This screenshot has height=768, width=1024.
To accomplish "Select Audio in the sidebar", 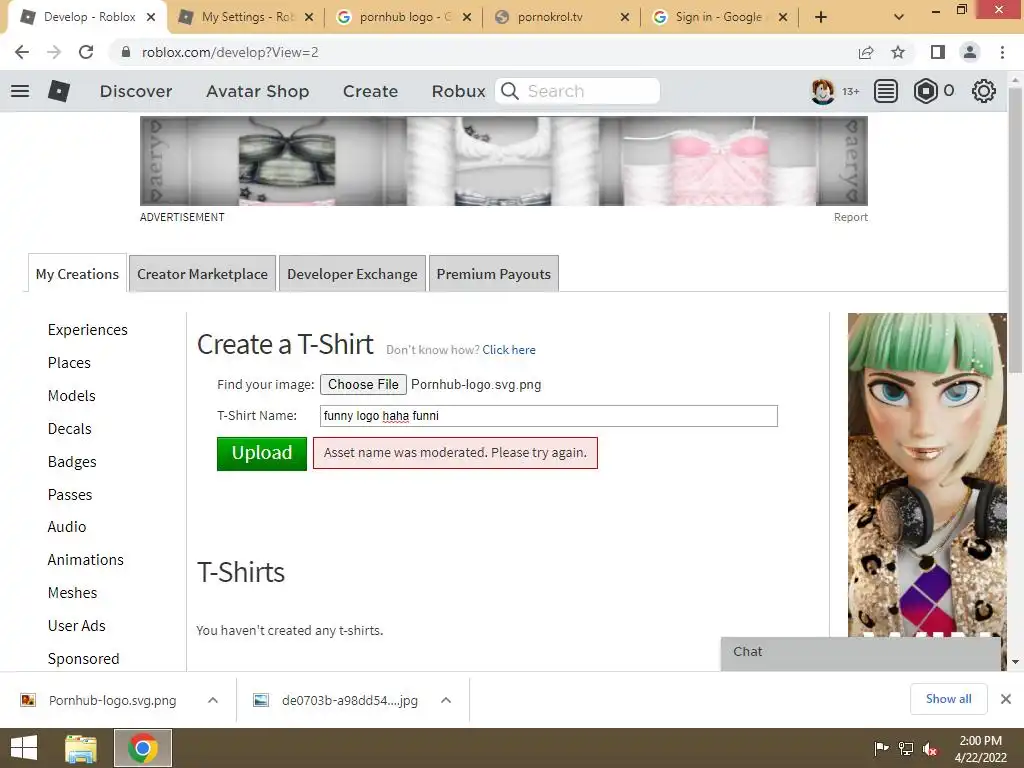I will pos(67,526).
